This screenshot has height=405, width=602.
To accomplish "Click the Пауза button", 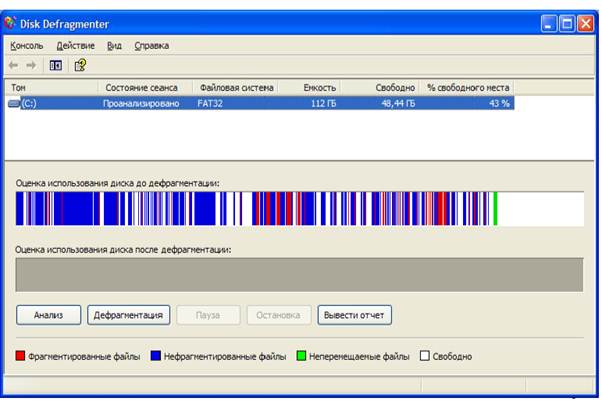I will [208, 315].
